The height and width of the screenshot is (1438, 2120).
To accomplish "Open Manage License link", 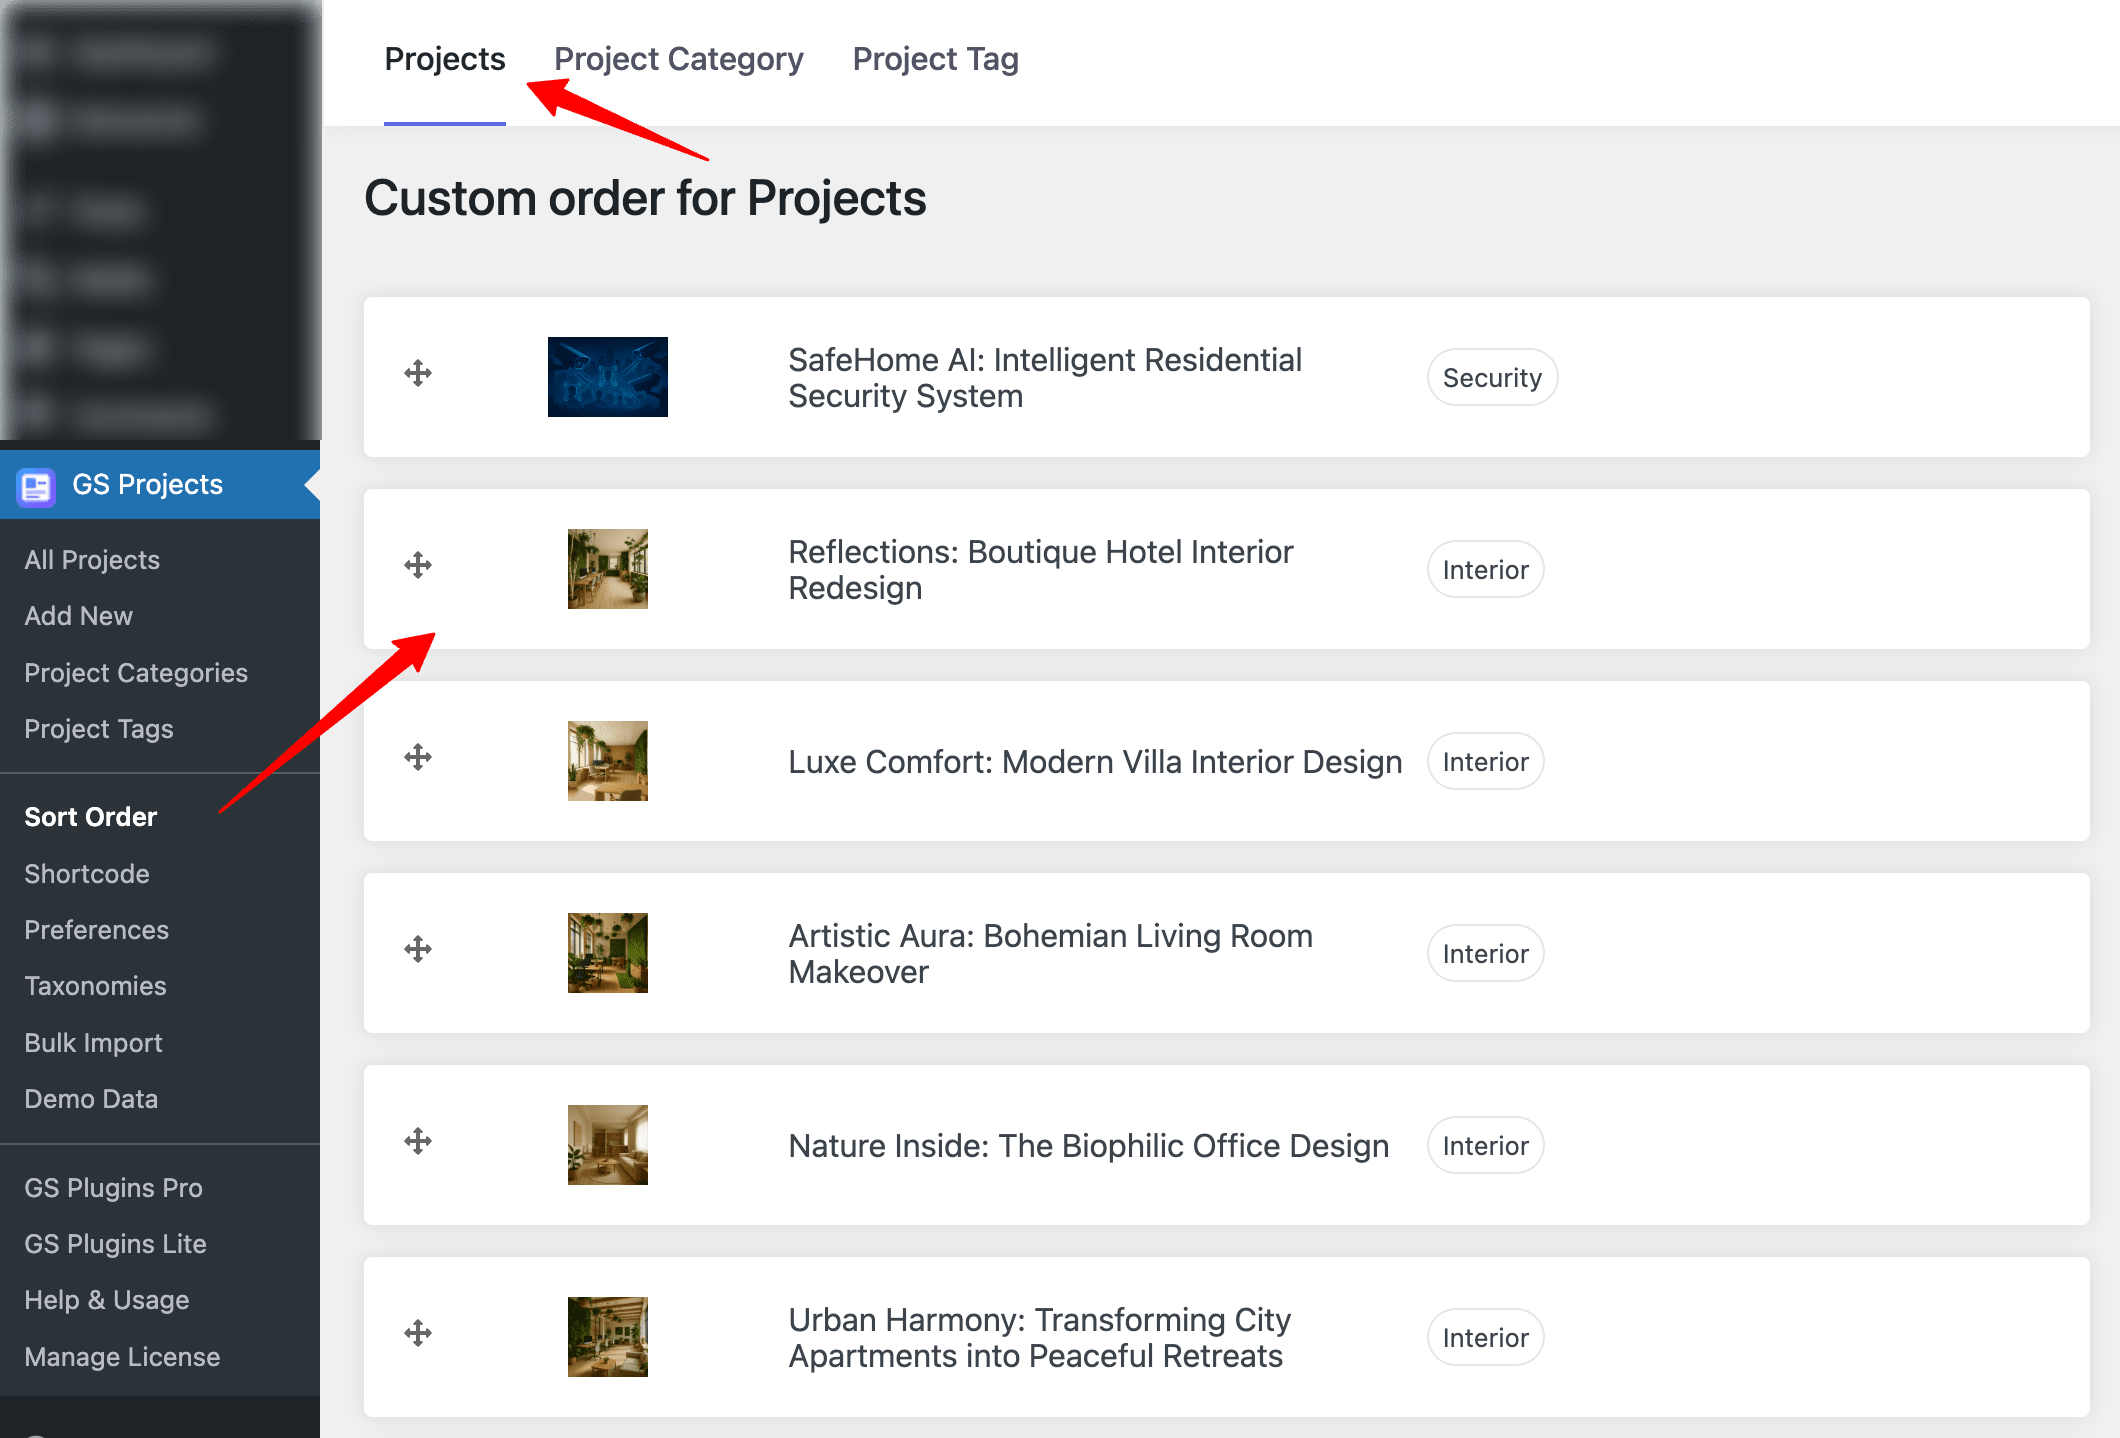I will click(122, 1357).
